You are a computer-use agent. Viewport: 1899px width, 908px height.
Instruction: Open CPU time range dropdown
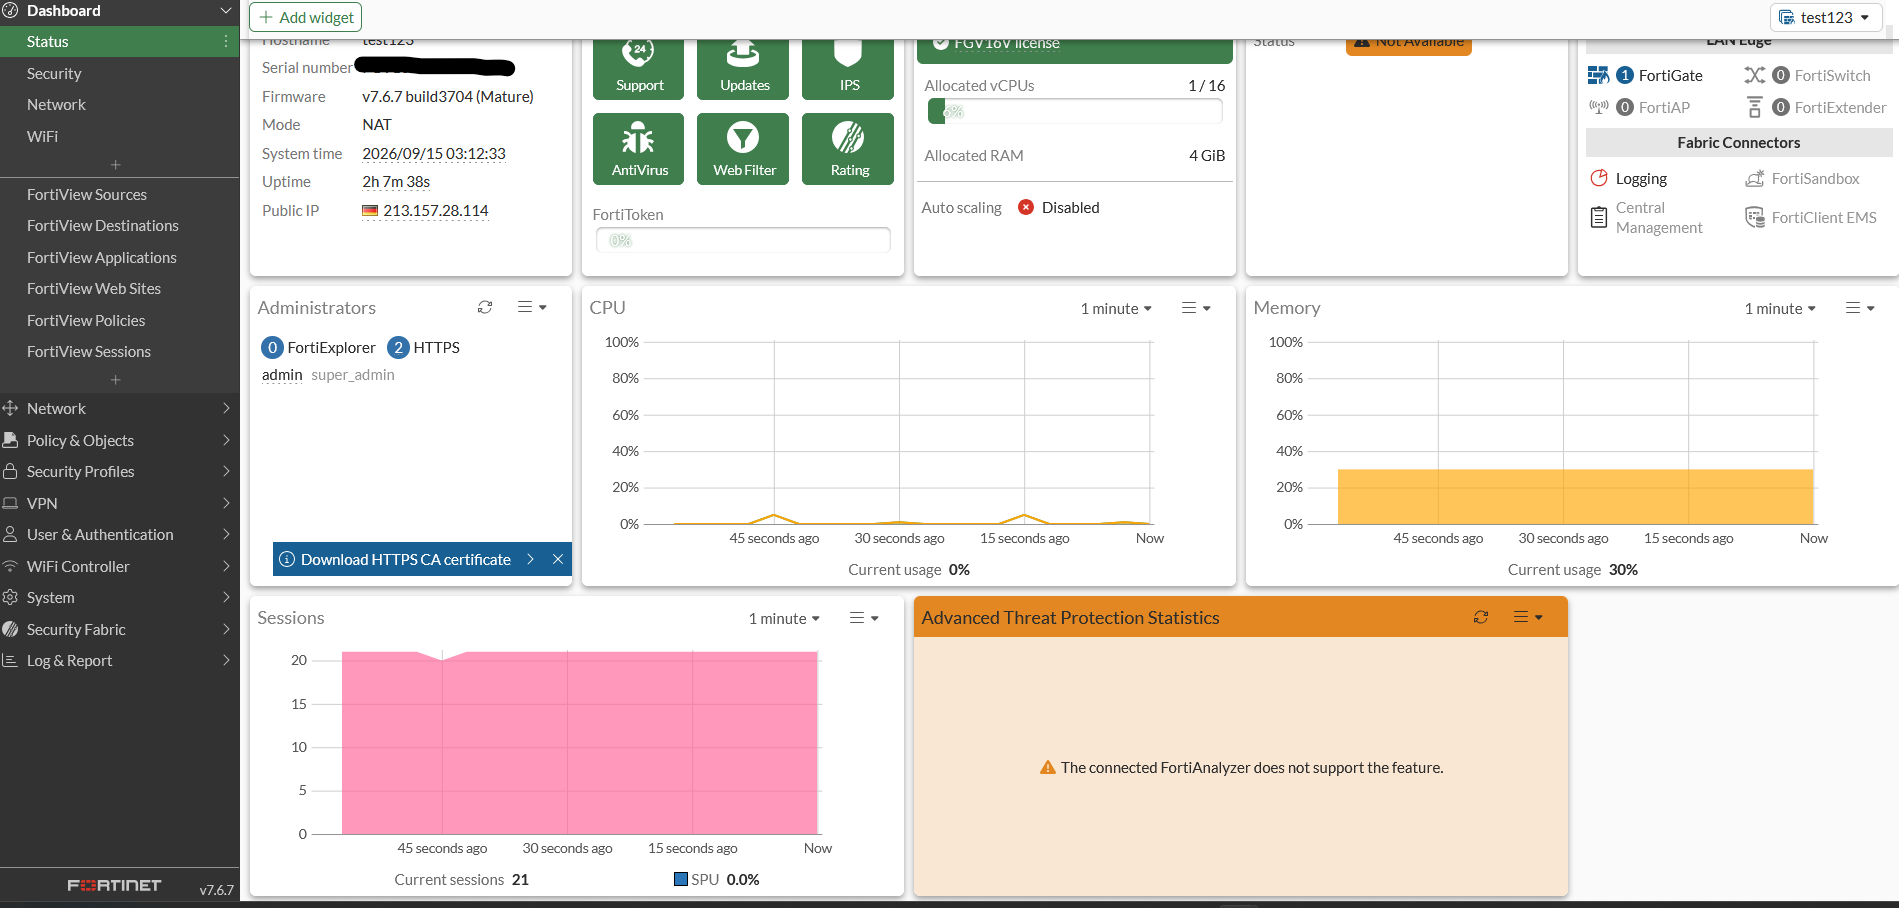[1116, 309]
